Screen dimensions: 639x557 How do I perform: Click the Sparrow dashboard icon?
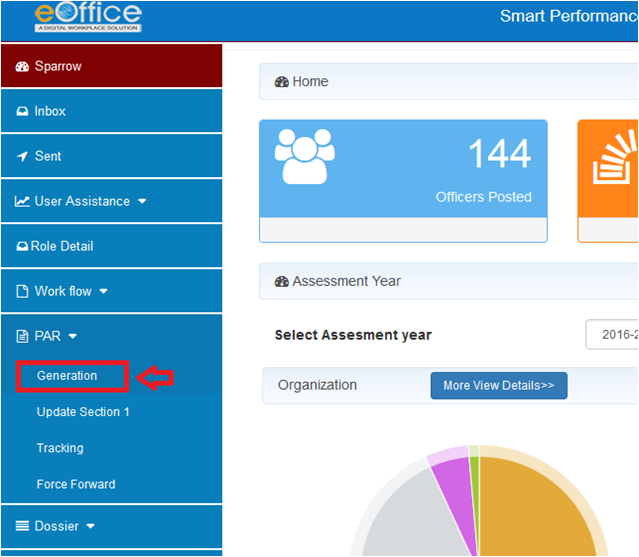tap(22, 66)
